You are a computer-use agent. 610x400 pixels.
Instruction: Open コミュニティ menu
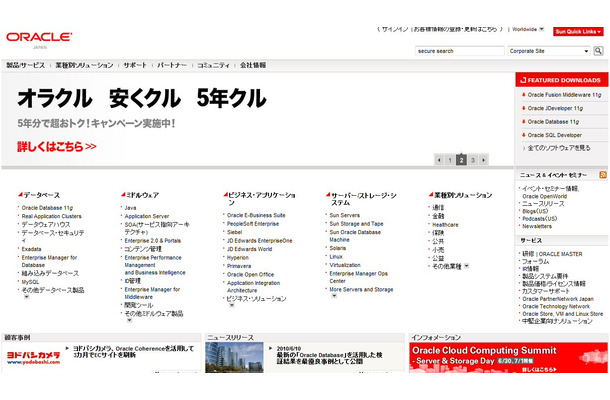(x=213, y=65)
